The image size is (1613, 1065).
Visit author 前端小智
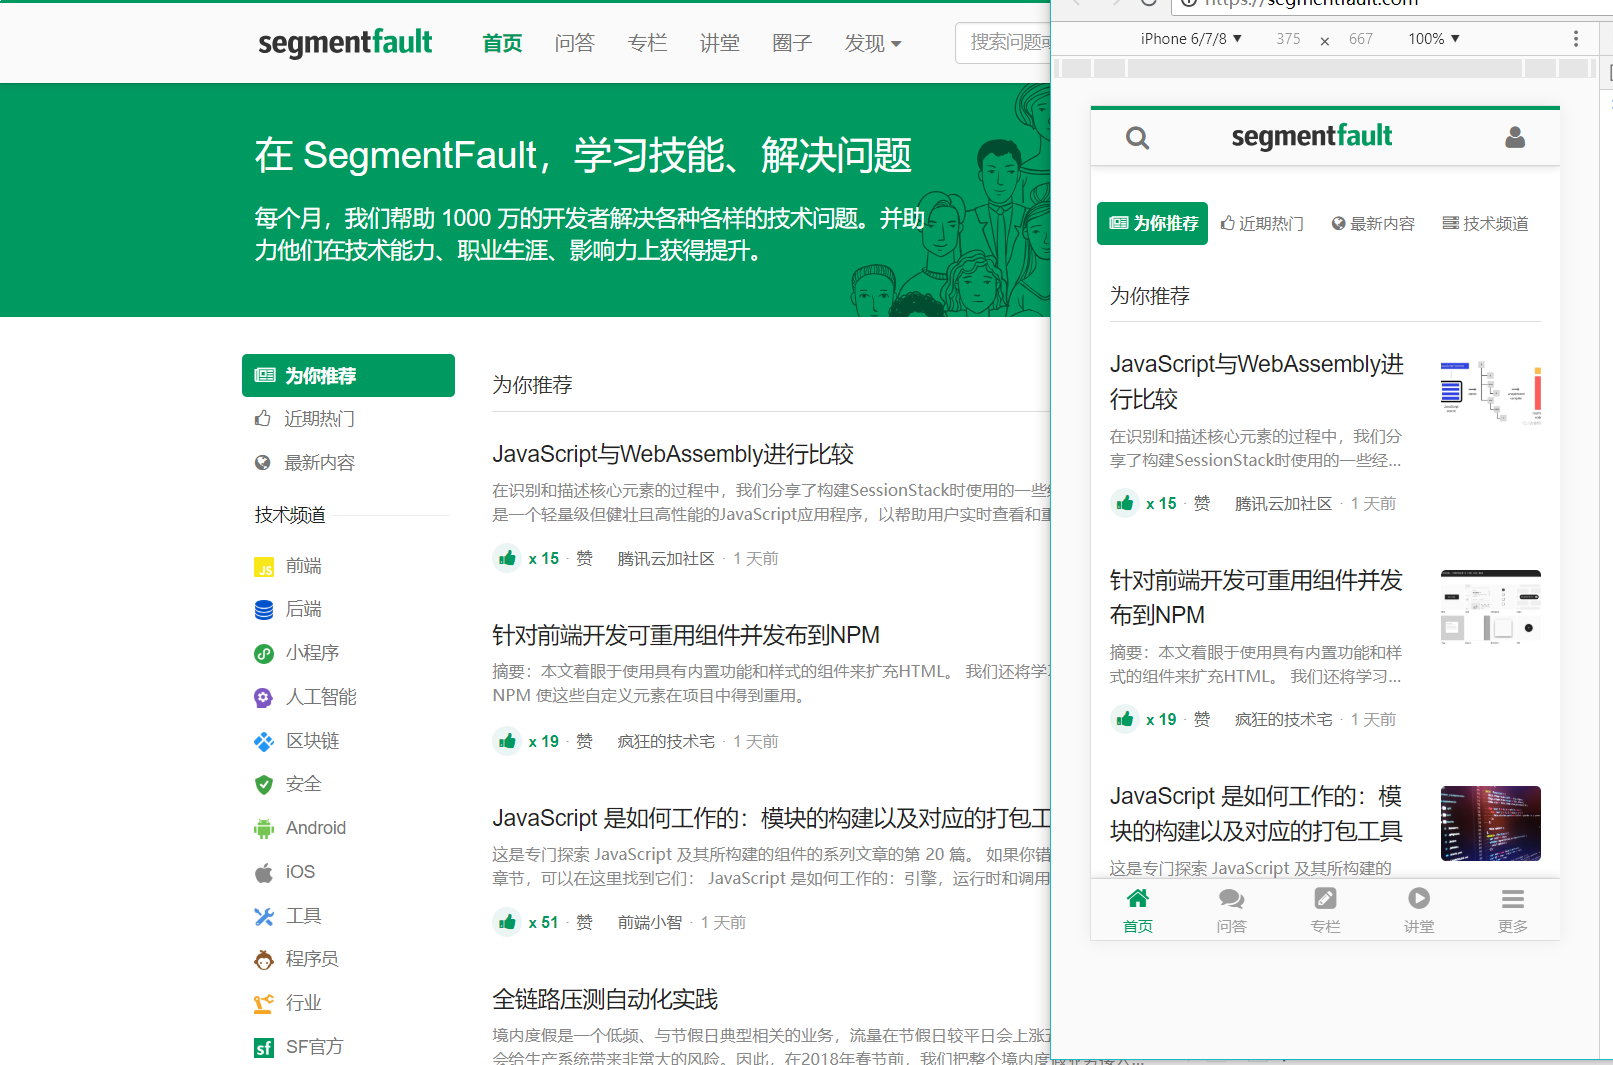[x=650, y=922]
